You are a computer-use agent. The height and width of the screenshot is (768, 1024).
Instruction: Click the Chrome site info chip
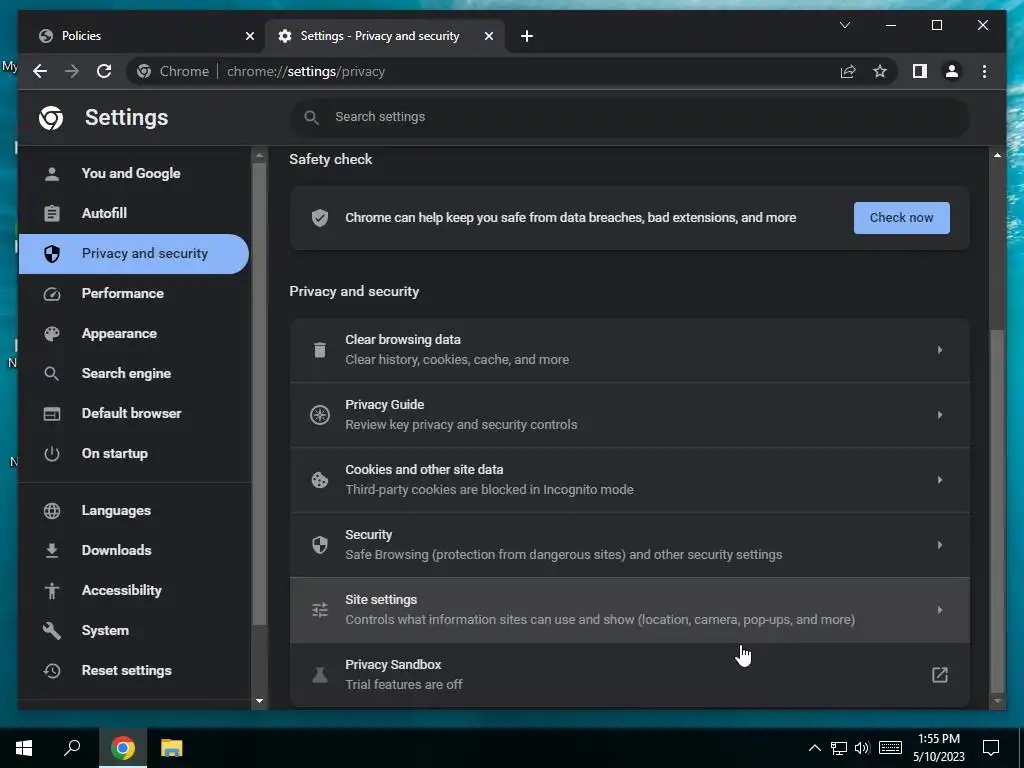click(173, 71)
